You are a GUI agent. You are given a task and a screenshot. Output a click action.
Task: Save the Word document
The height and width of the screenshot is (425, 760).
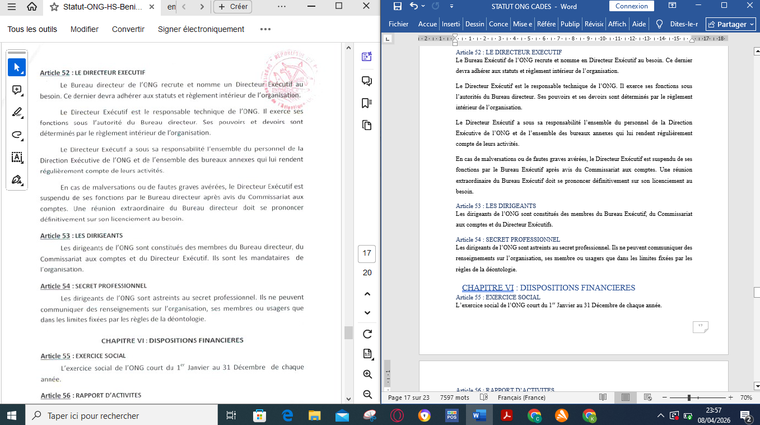397,6
